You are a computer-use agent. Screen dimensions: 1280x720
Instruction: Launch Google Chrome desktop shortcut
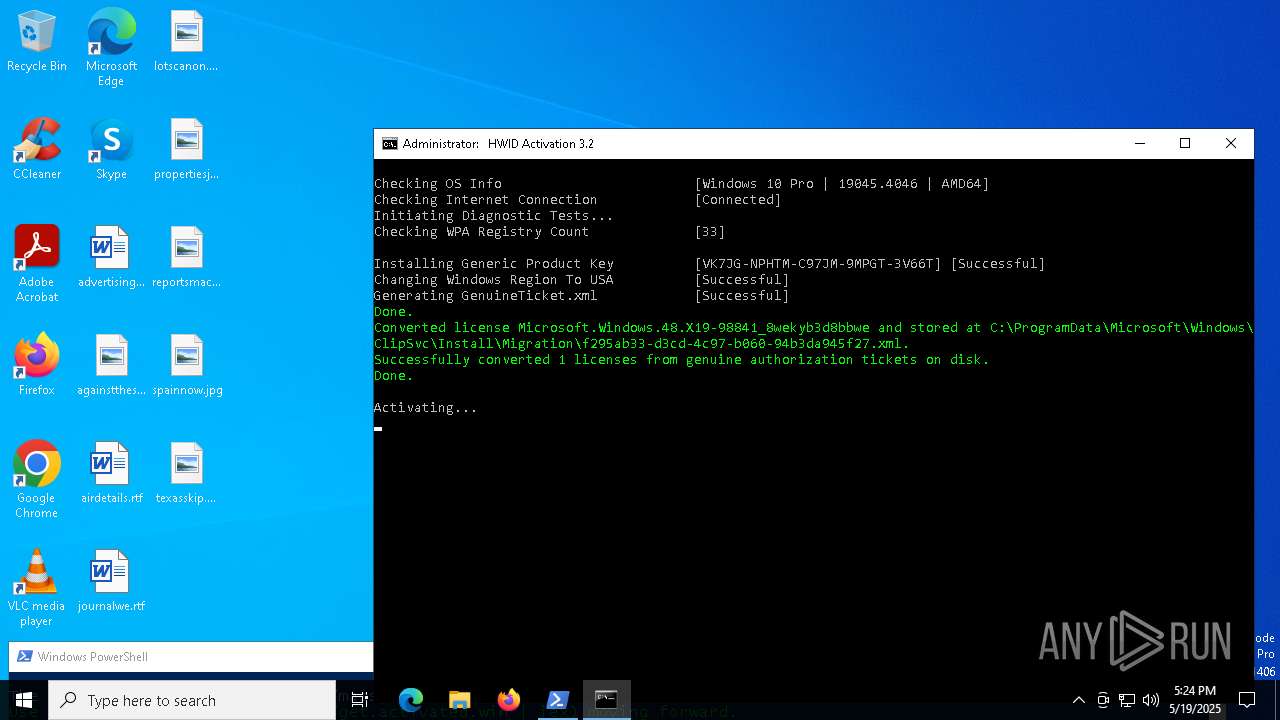pos(37,480)
